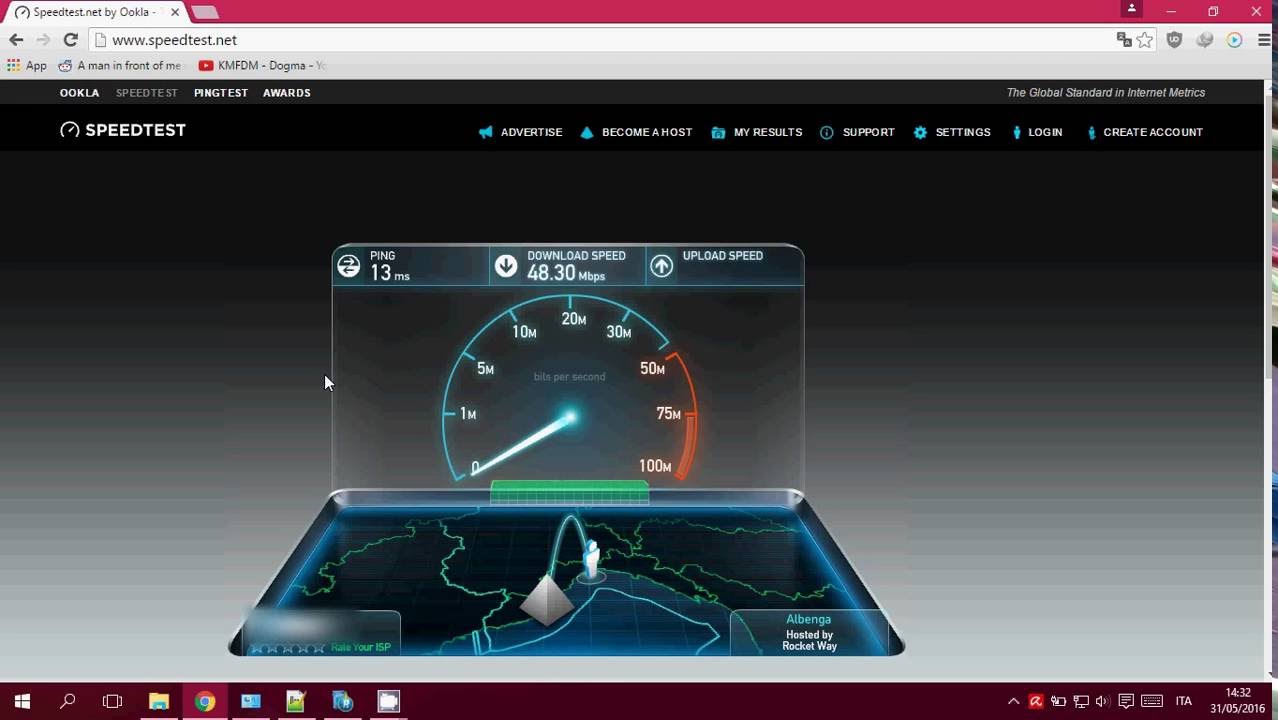Click the LOGIN person icon
This screenshot has height=720, width=1278.
point(1017,132)
